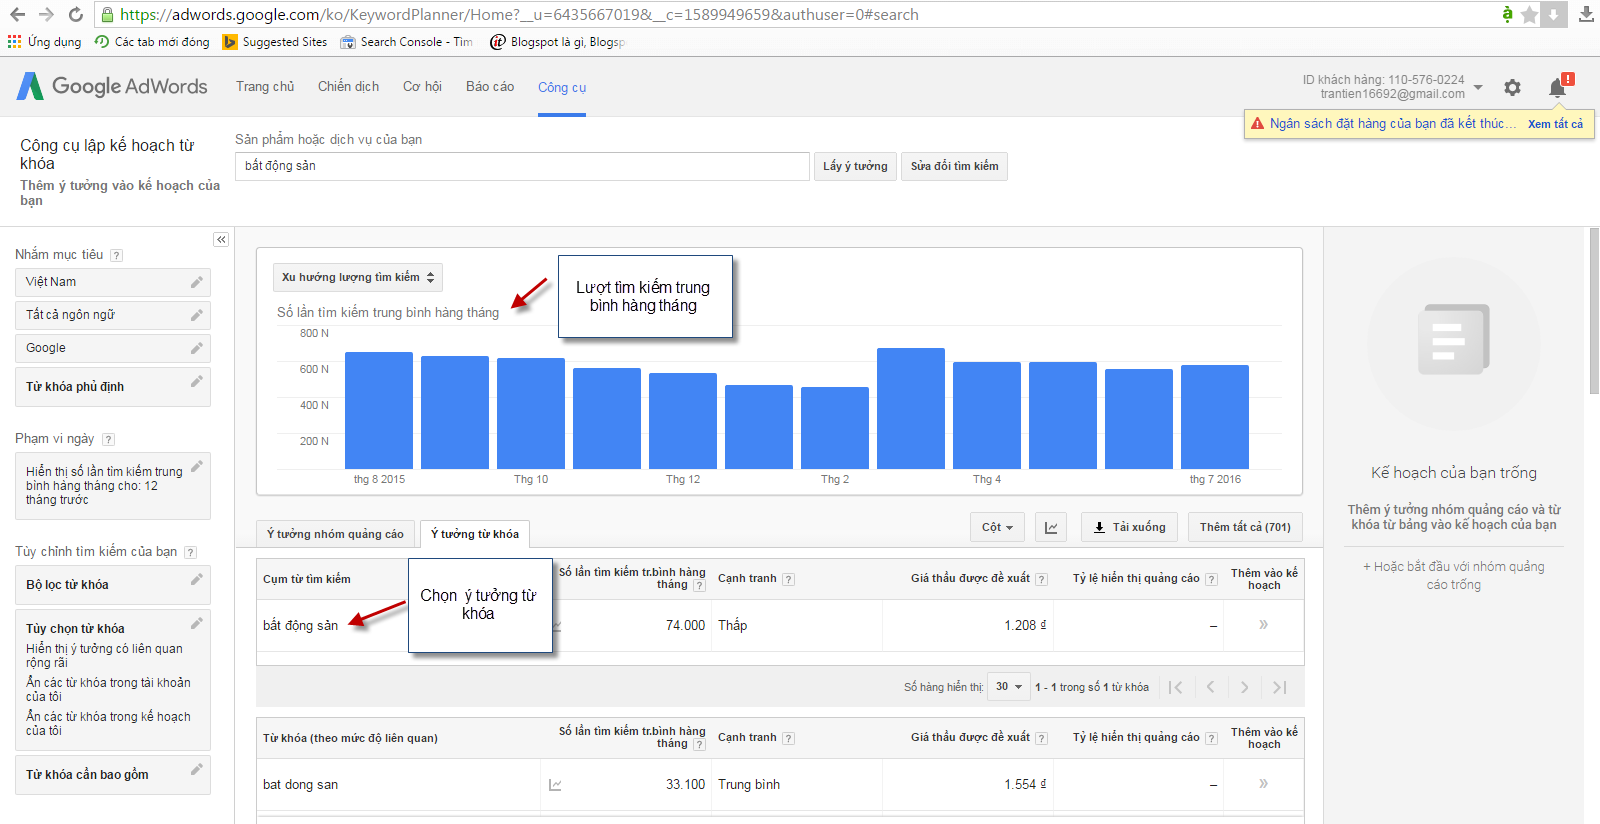Open the Công cụ menu
Screen dimensions: 1600x824
(x=562, y=87)
